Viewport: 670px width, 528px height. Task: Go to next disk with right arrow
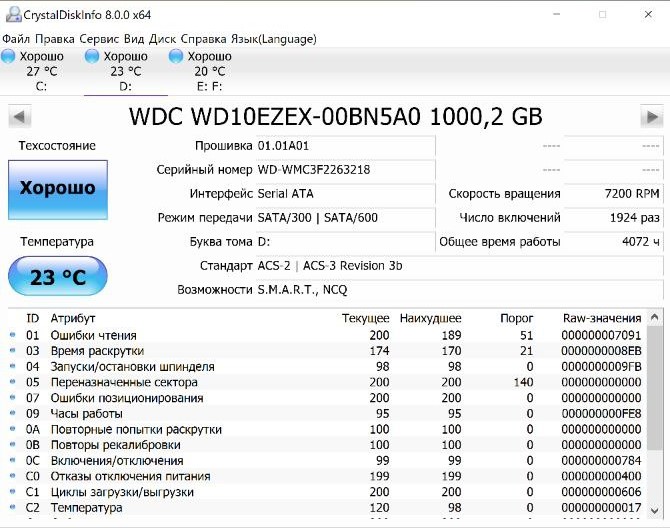[652, 117]
